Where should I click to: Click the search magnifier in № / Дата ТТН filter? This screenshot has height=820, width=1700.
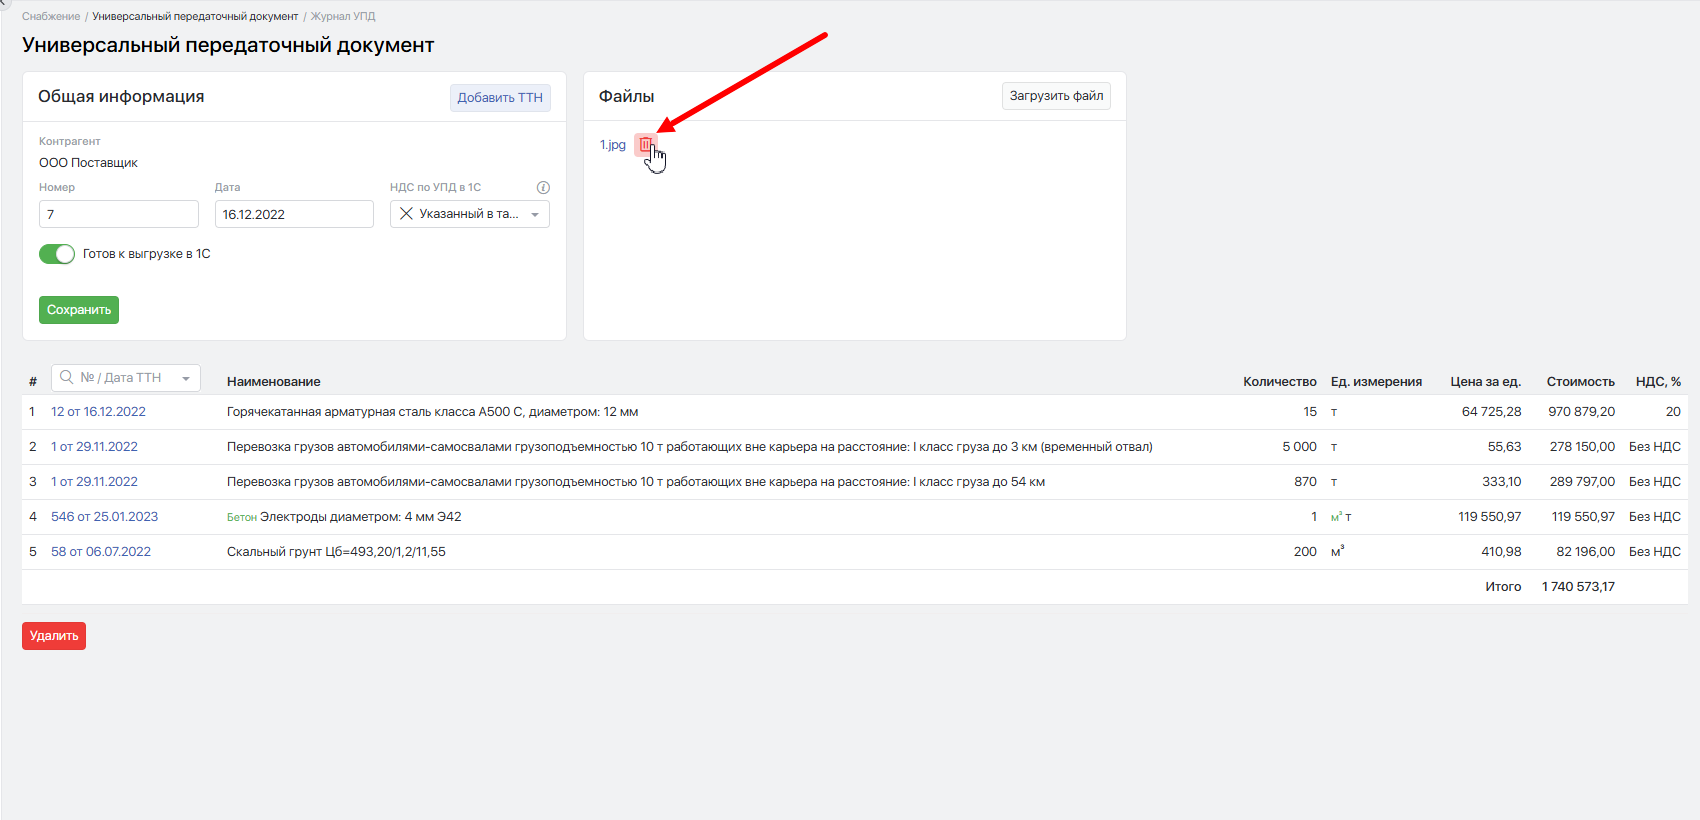(x=67, y=377)
